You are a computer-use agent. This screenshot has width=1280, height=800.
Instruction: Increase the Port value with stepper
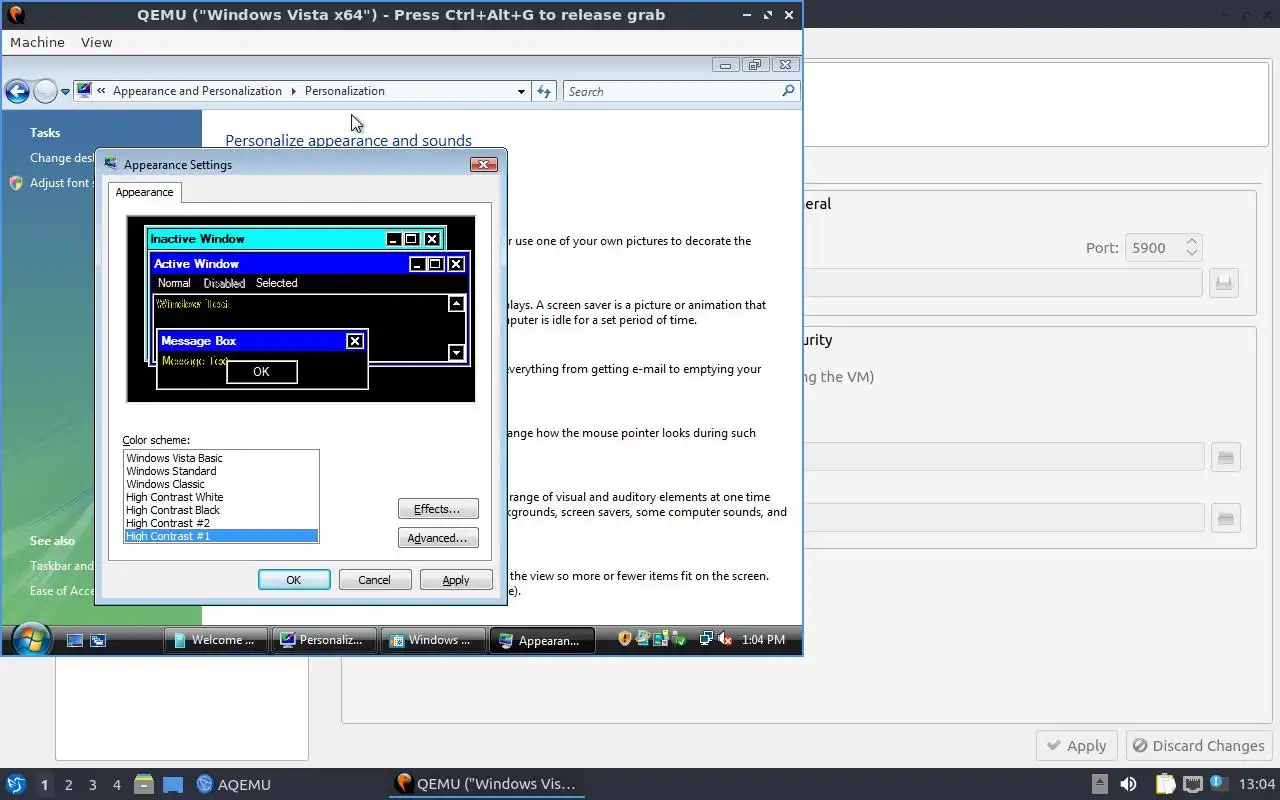click(x=1191, y=241)
